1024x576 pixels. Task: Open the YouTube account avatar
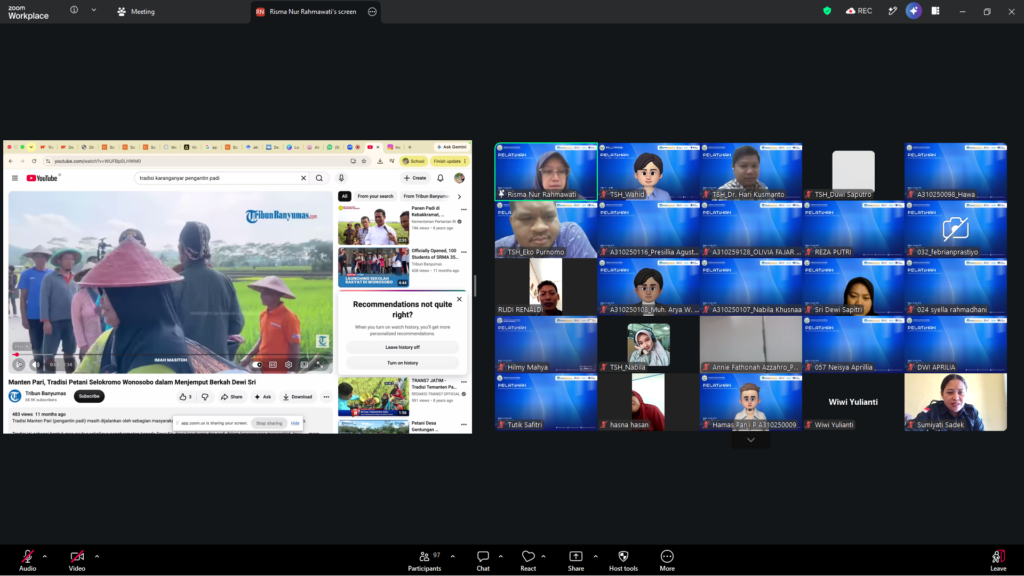(x=460, y=178)
